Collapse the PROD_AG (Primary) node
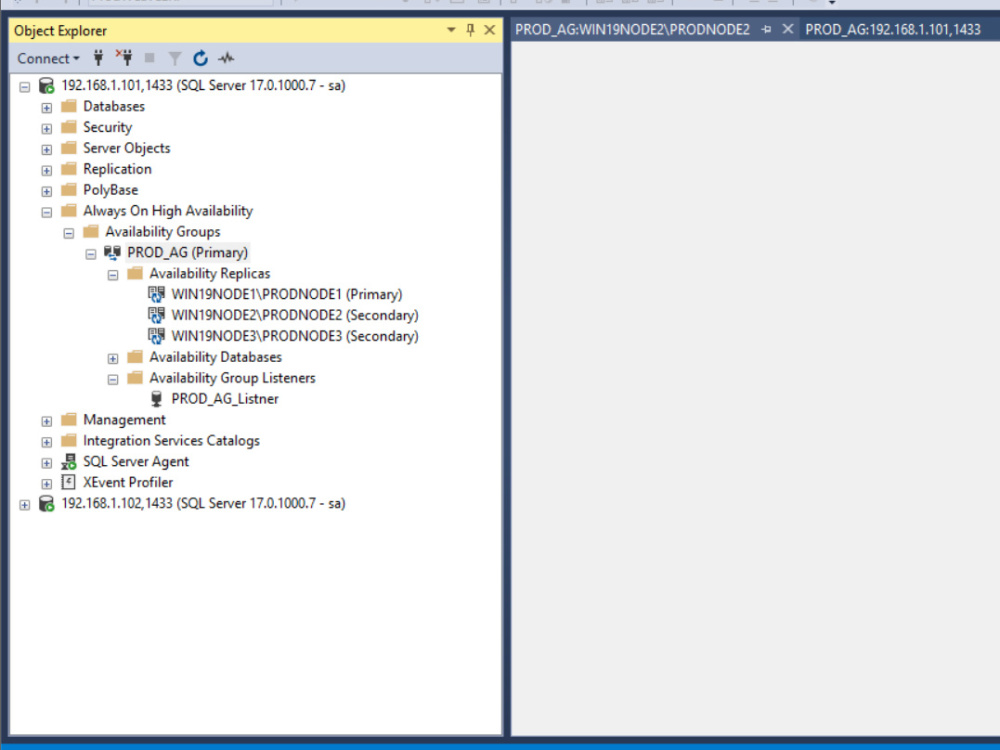This screenshot has height=750, width=1000. tap(91, 254)
